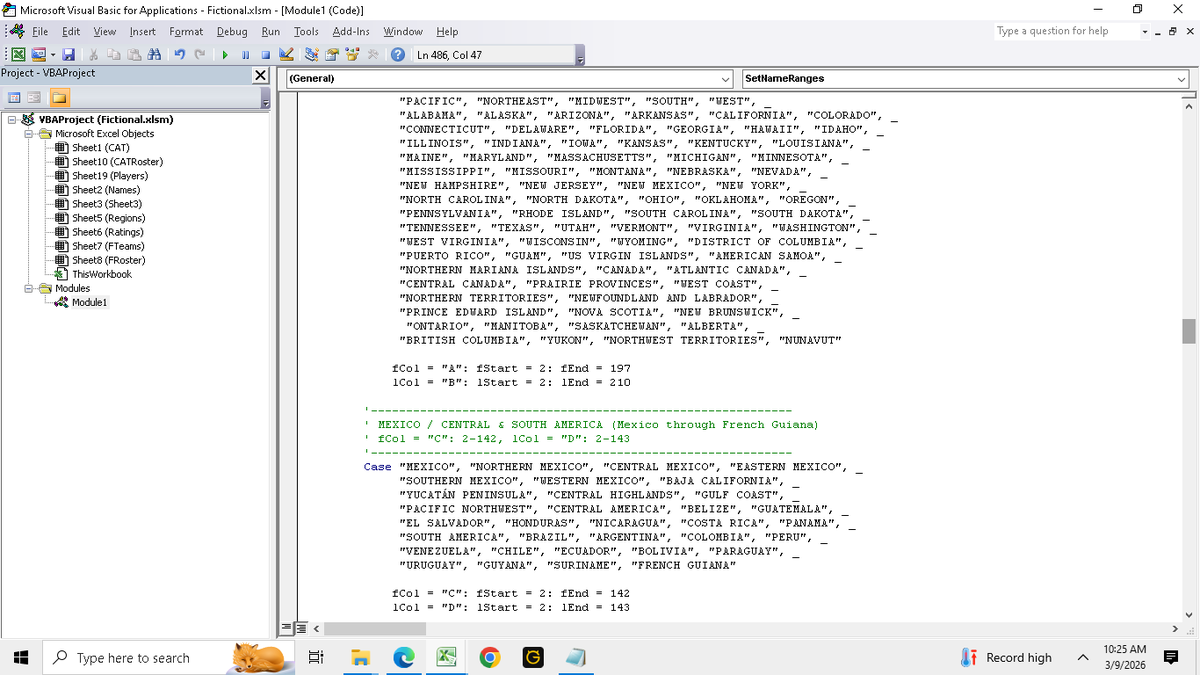Toggle Folders view in Project pane
The height and width of the screenshot is (675, 1200).
point(60,97)
